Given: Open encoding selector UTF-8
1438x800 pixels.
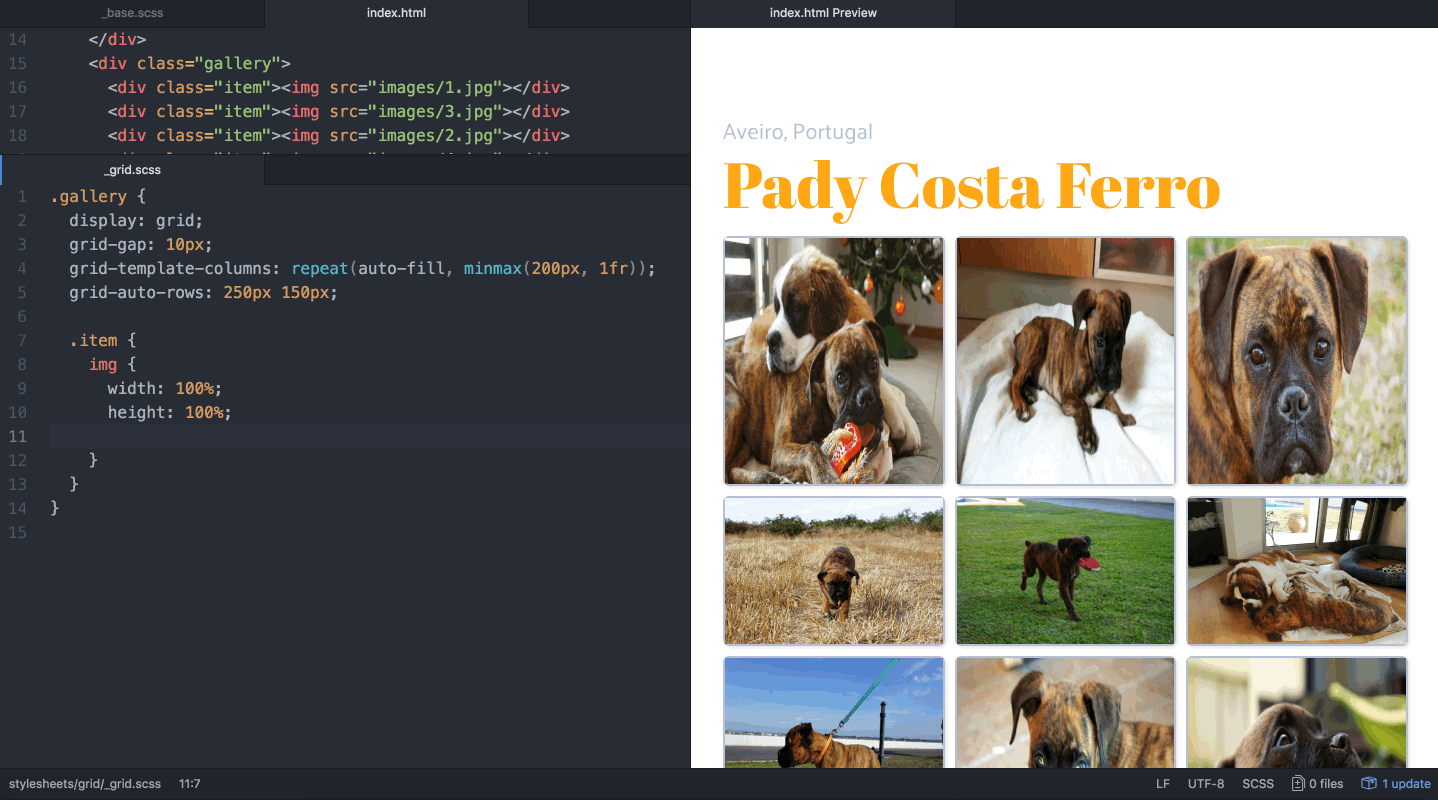Looking at the screenshot, I should [1206, 784].
